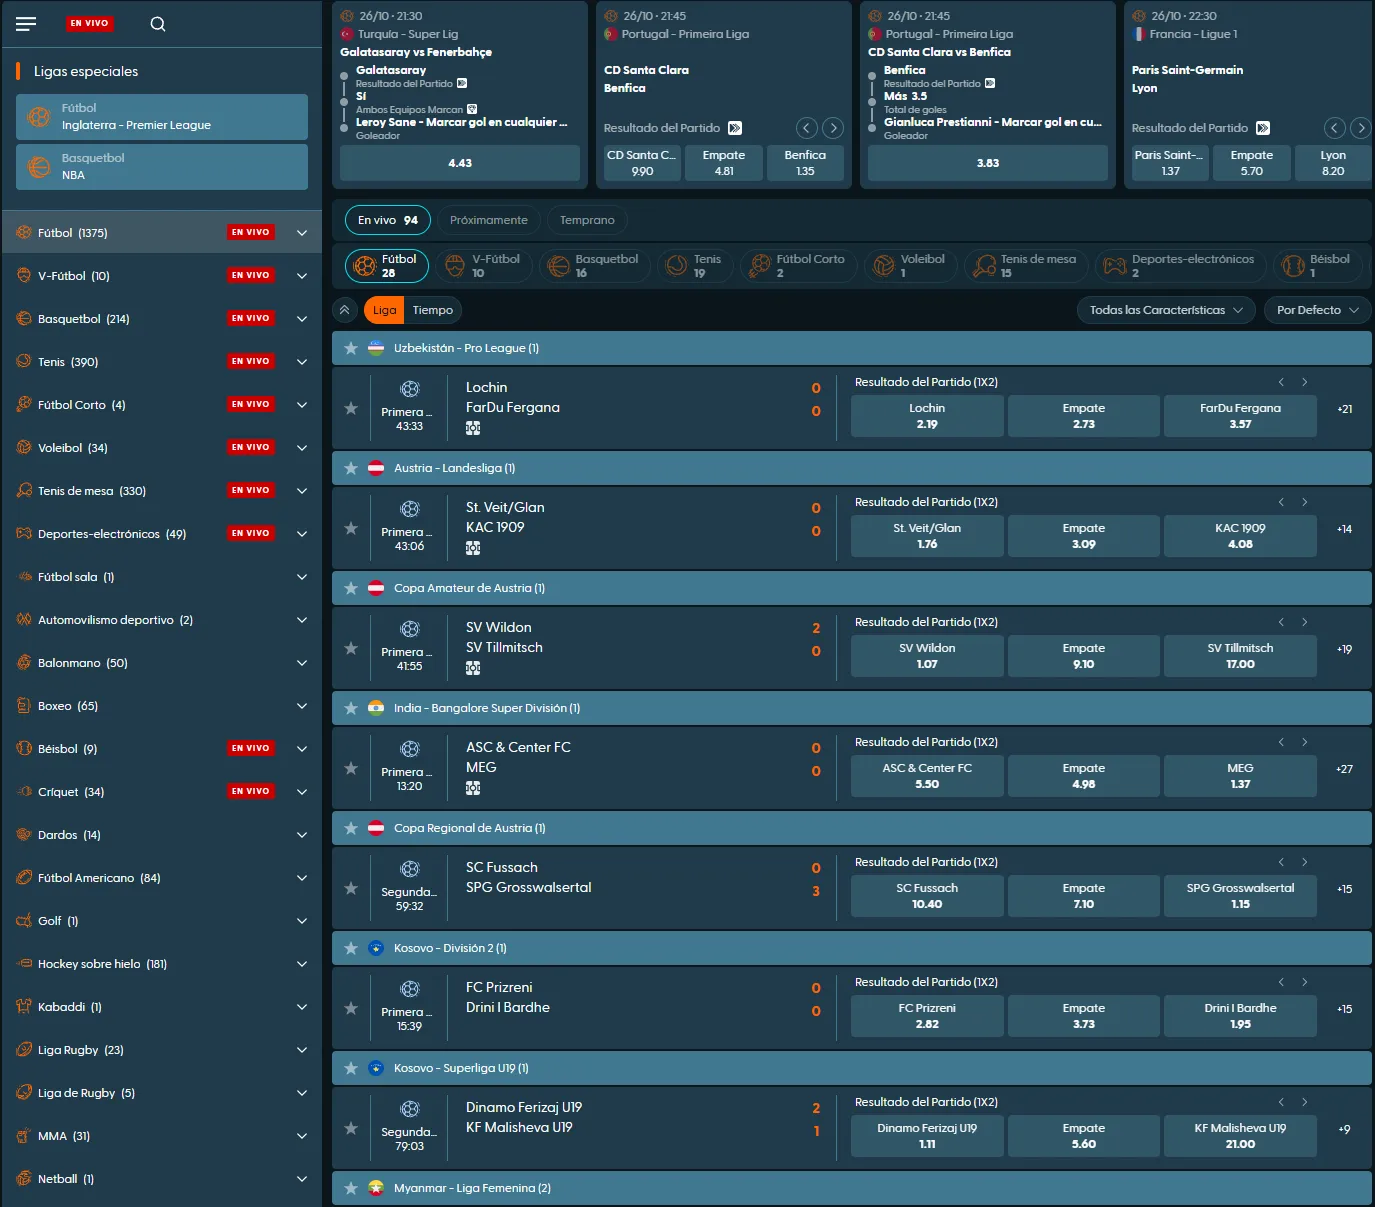Favorite the Lochin vs FarDu Fergana match
Screen dimensions: 1375x1207
point(351,408)
